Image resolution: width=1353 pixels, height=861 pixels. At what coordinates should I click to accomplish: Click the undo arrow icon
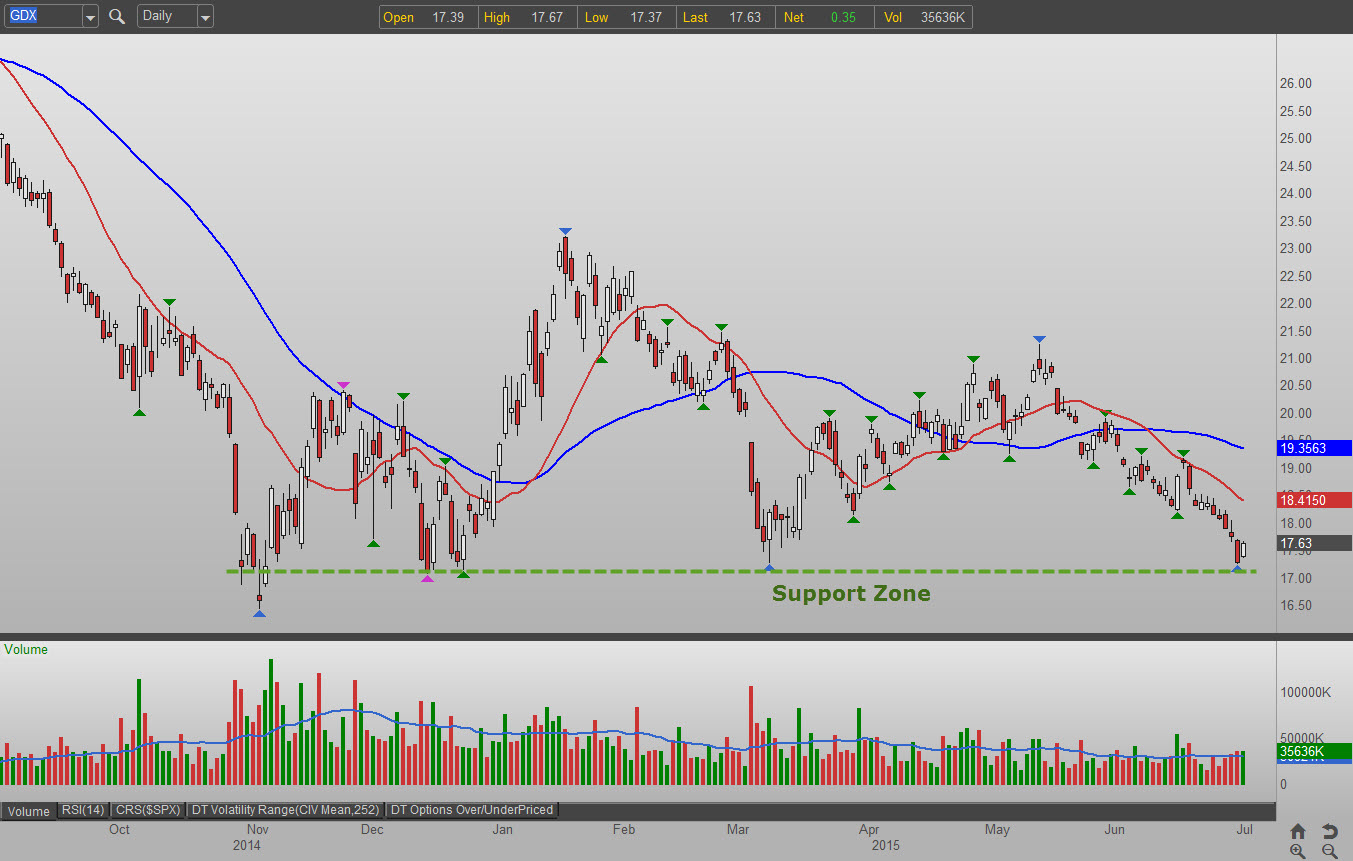click(x=1329, y=831)
